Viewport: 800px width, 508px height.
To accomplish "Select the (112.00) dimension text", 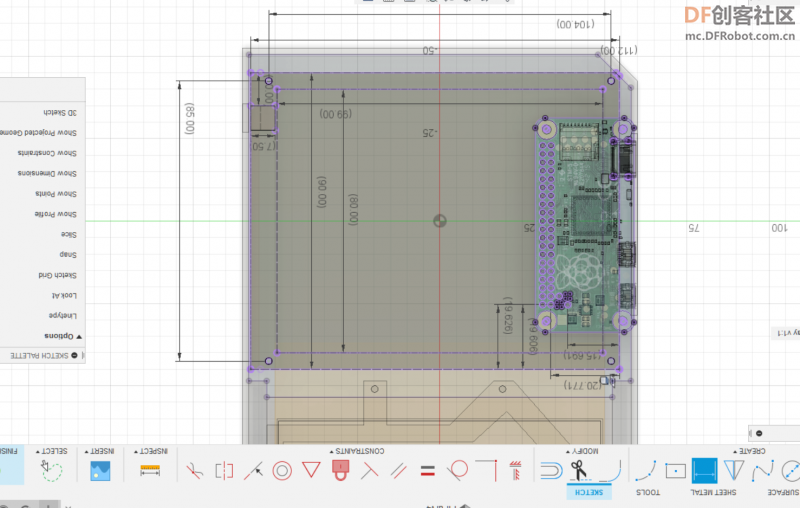I will (619, 50).
